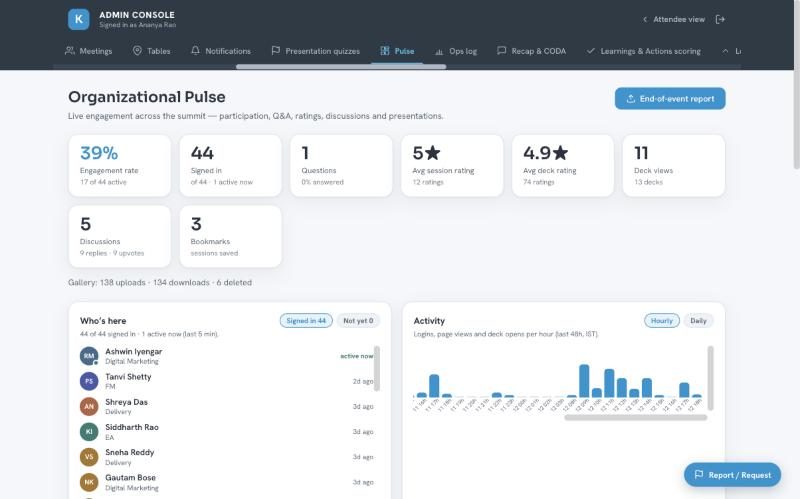Click the Discussions stat card
This screenshot has height=499, width=800.
119,236
